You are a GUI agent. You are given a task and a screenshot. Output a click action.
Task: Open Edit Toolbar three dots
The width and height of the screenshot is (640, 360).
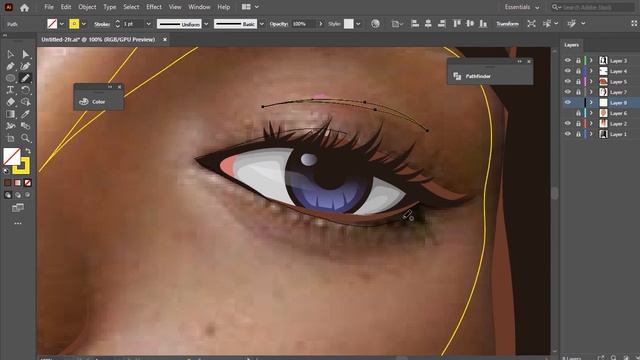(18, 223)
